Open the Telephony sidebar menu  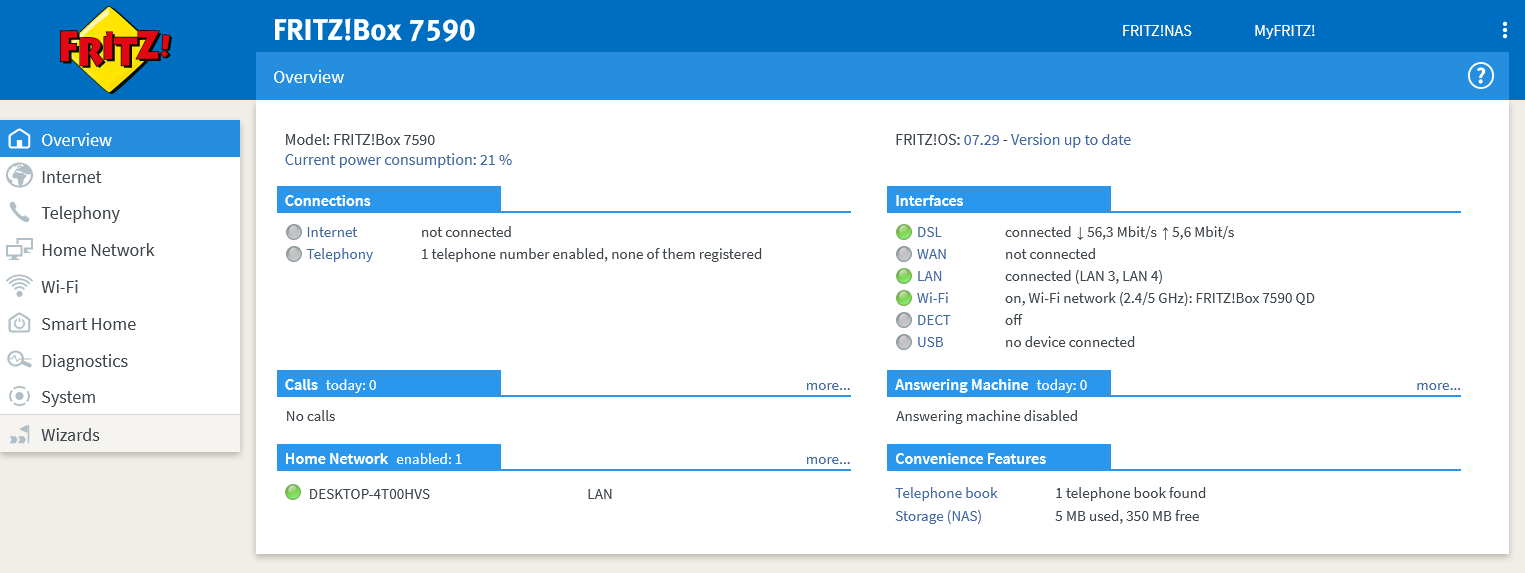tap(120, 213)
